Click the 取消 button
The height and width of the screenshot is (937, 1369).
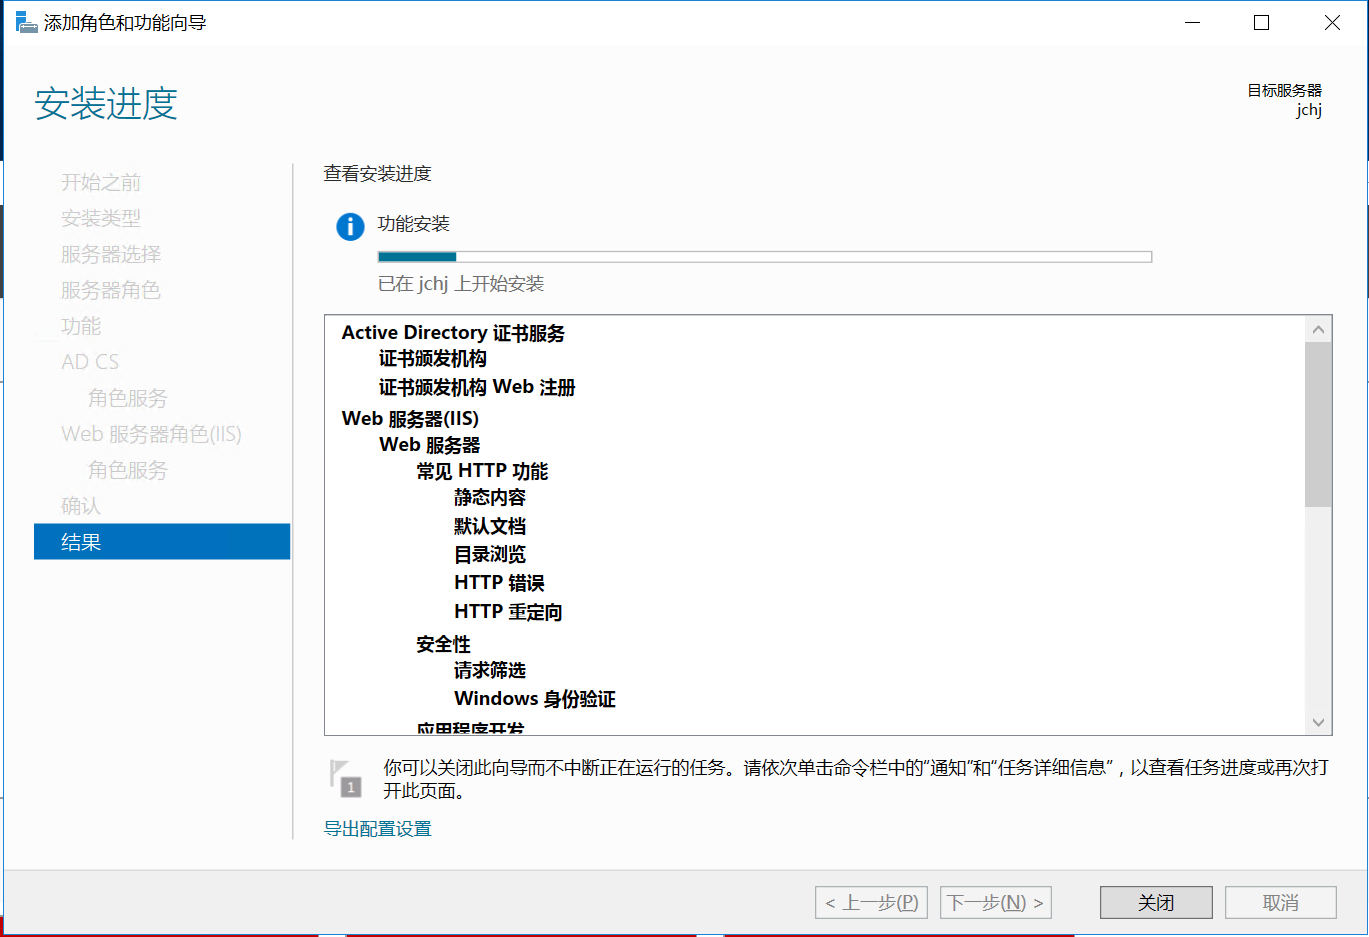[x=1281, y=902]
